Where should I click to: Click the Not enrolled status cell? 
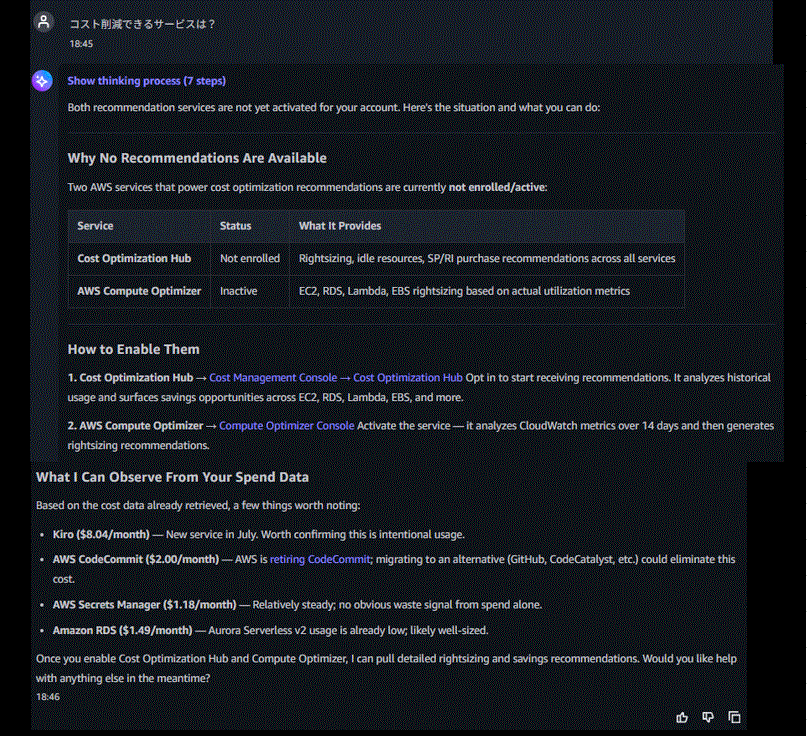tap(250, 258)
